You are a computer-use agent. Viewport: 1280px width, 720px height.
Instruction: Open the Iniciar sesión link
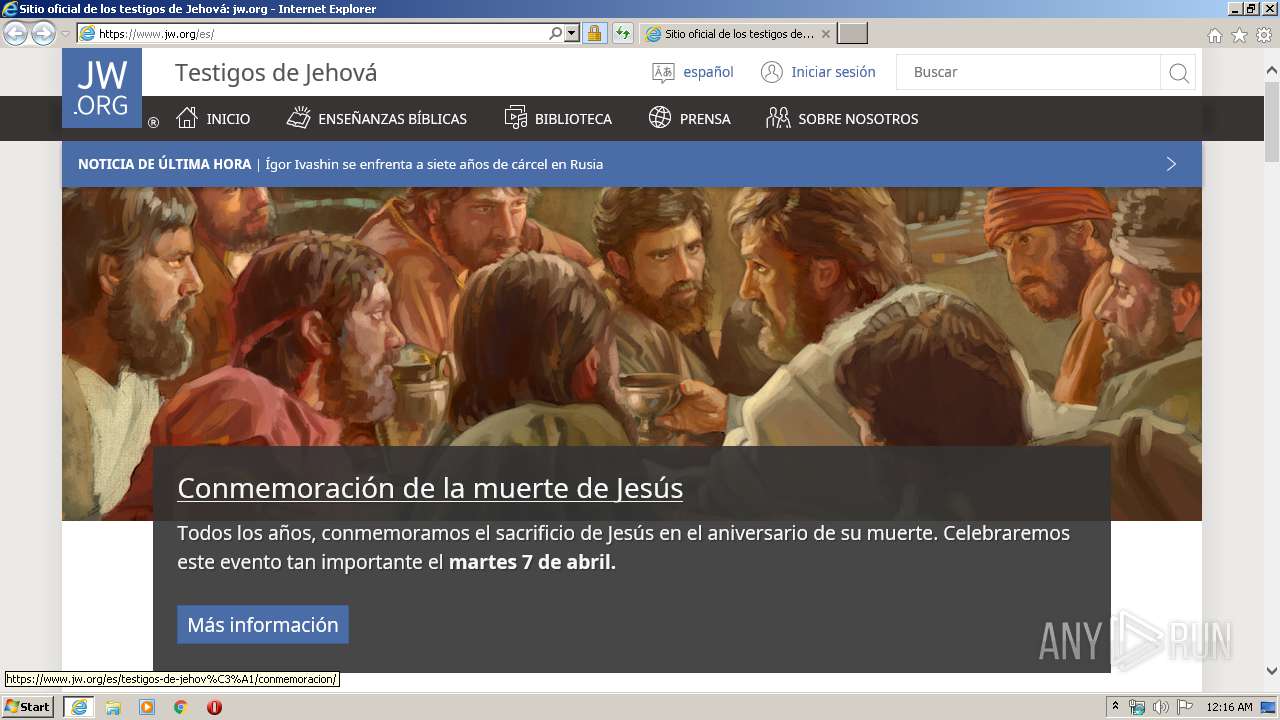coord(833,72)
